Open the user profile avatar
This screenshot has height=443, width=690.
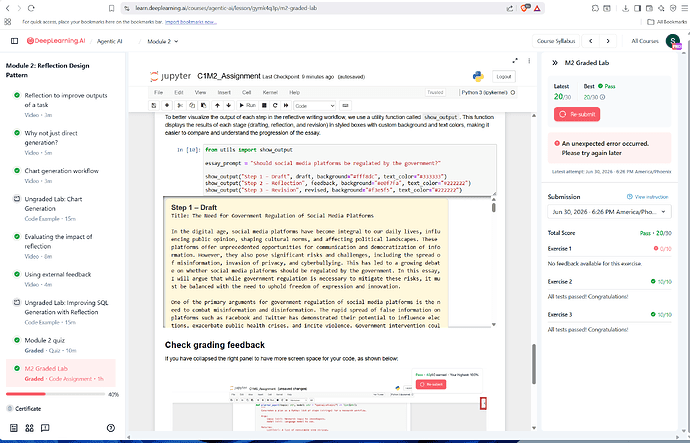point(673,41)
